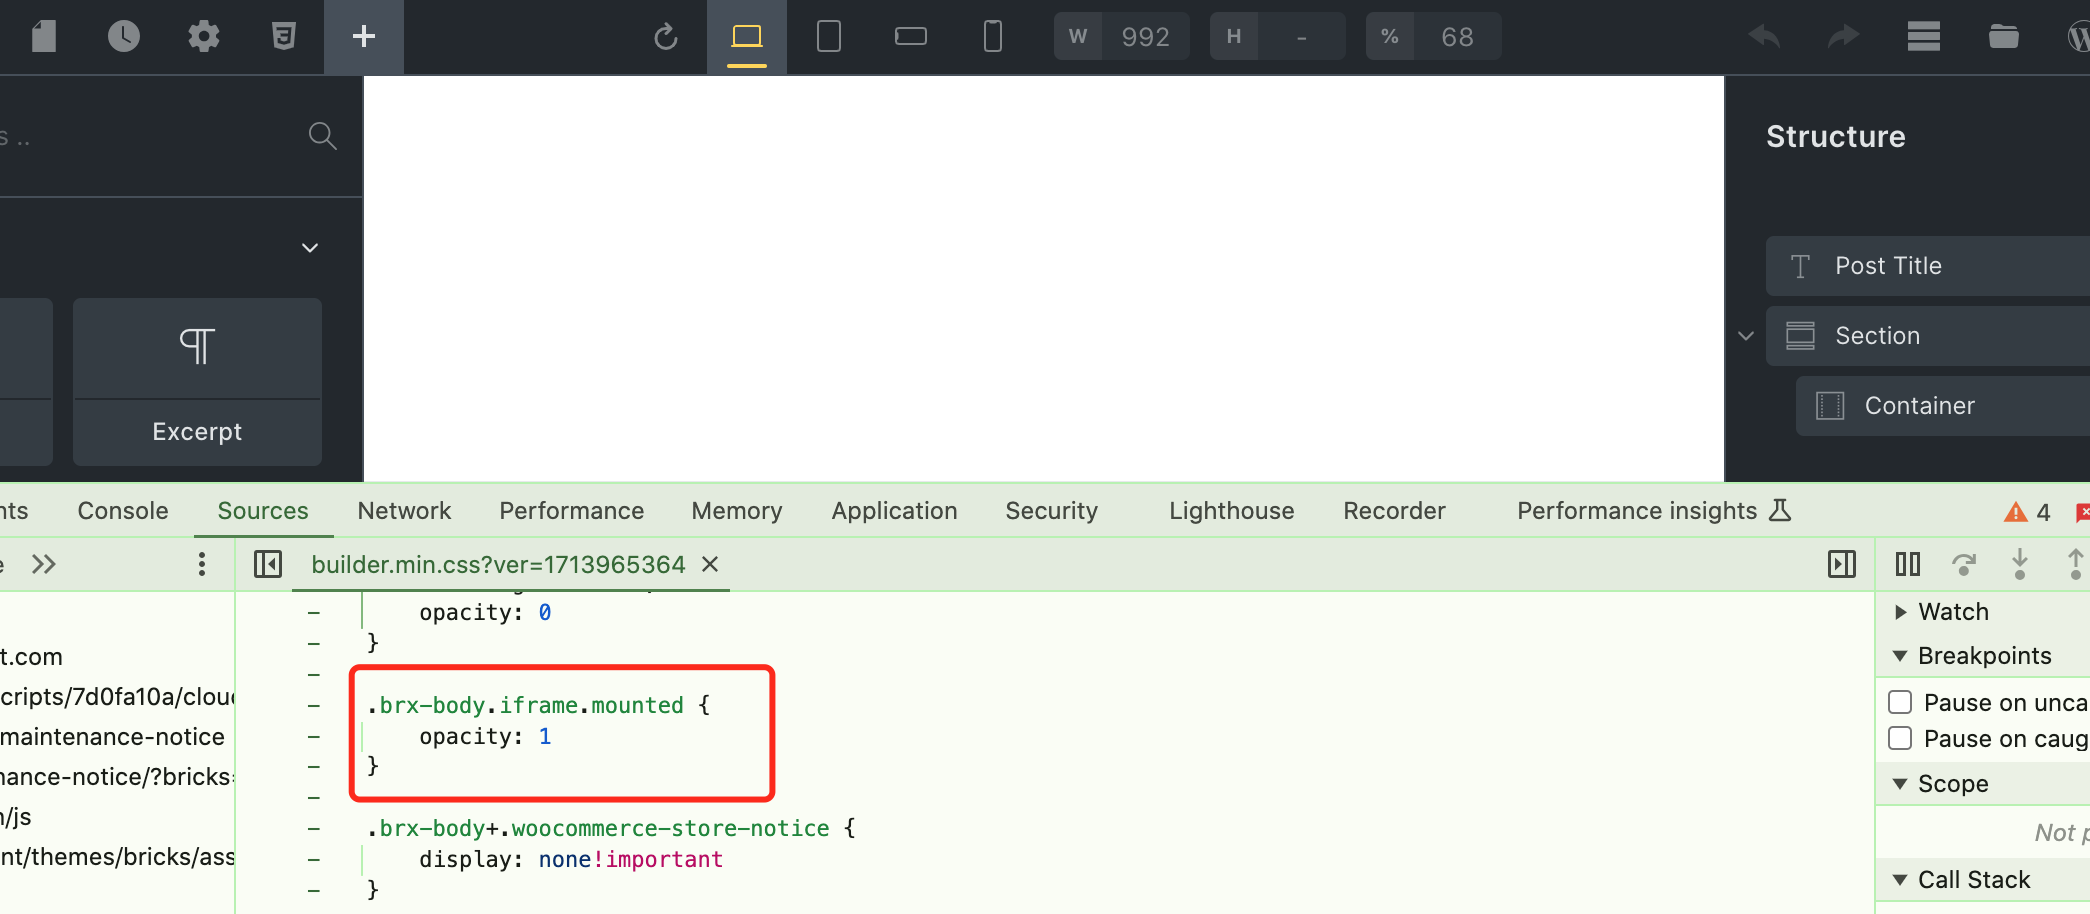Enable Pause on caught exceptions
This screenshot has height=914, width=2090.
click(1900, 738)
